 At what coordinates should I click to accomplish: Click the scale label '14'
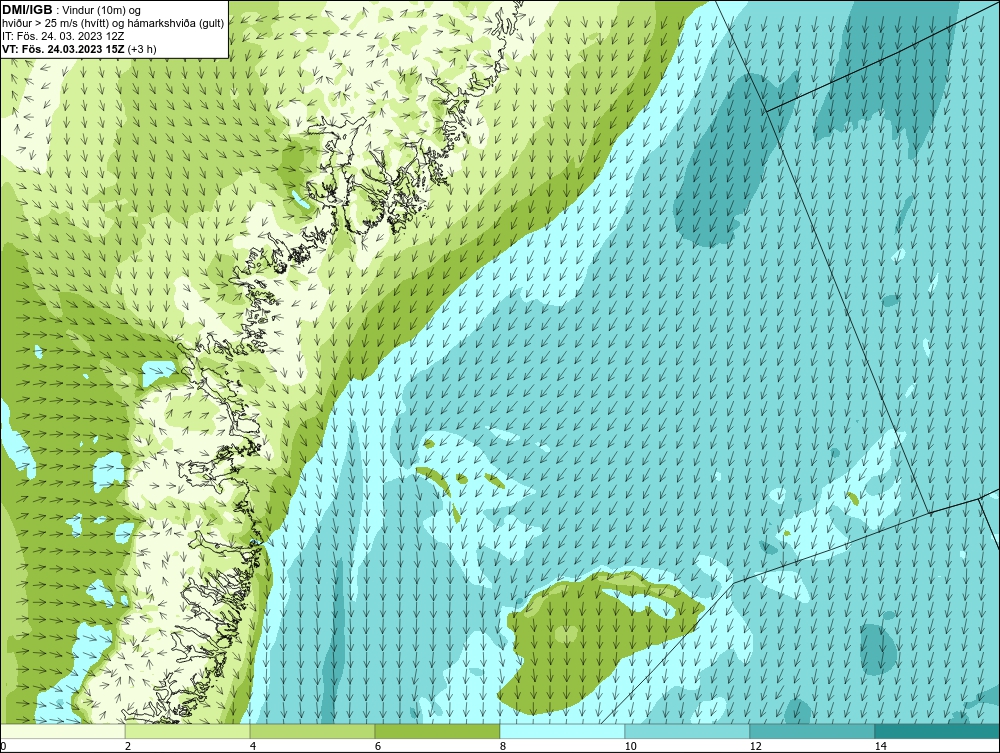click(881, 746)
